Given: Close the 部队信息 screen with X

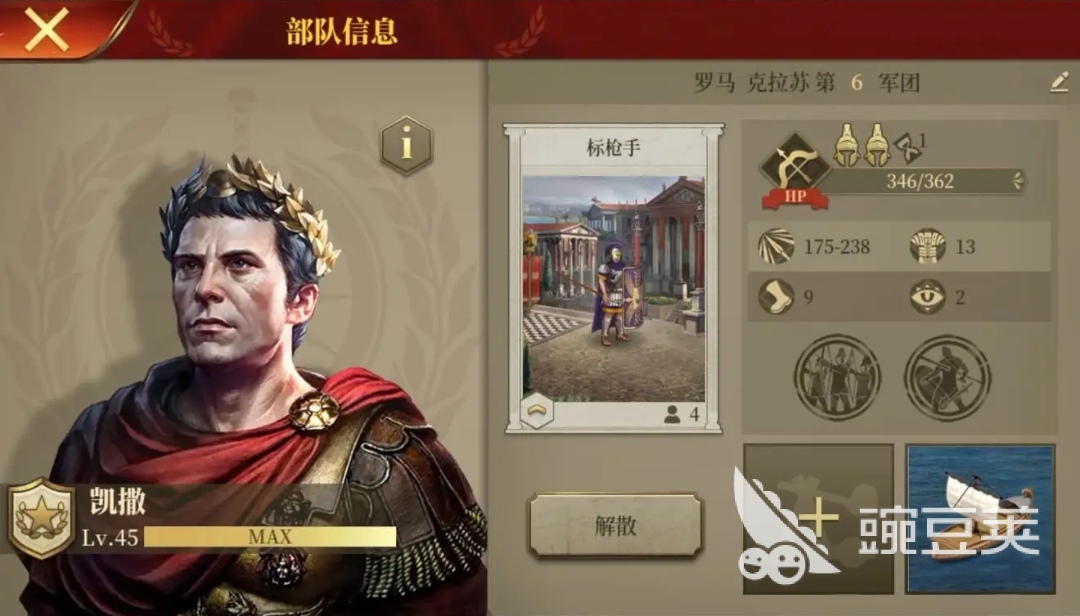Looking at the screenshot, I should pos(46,29).
